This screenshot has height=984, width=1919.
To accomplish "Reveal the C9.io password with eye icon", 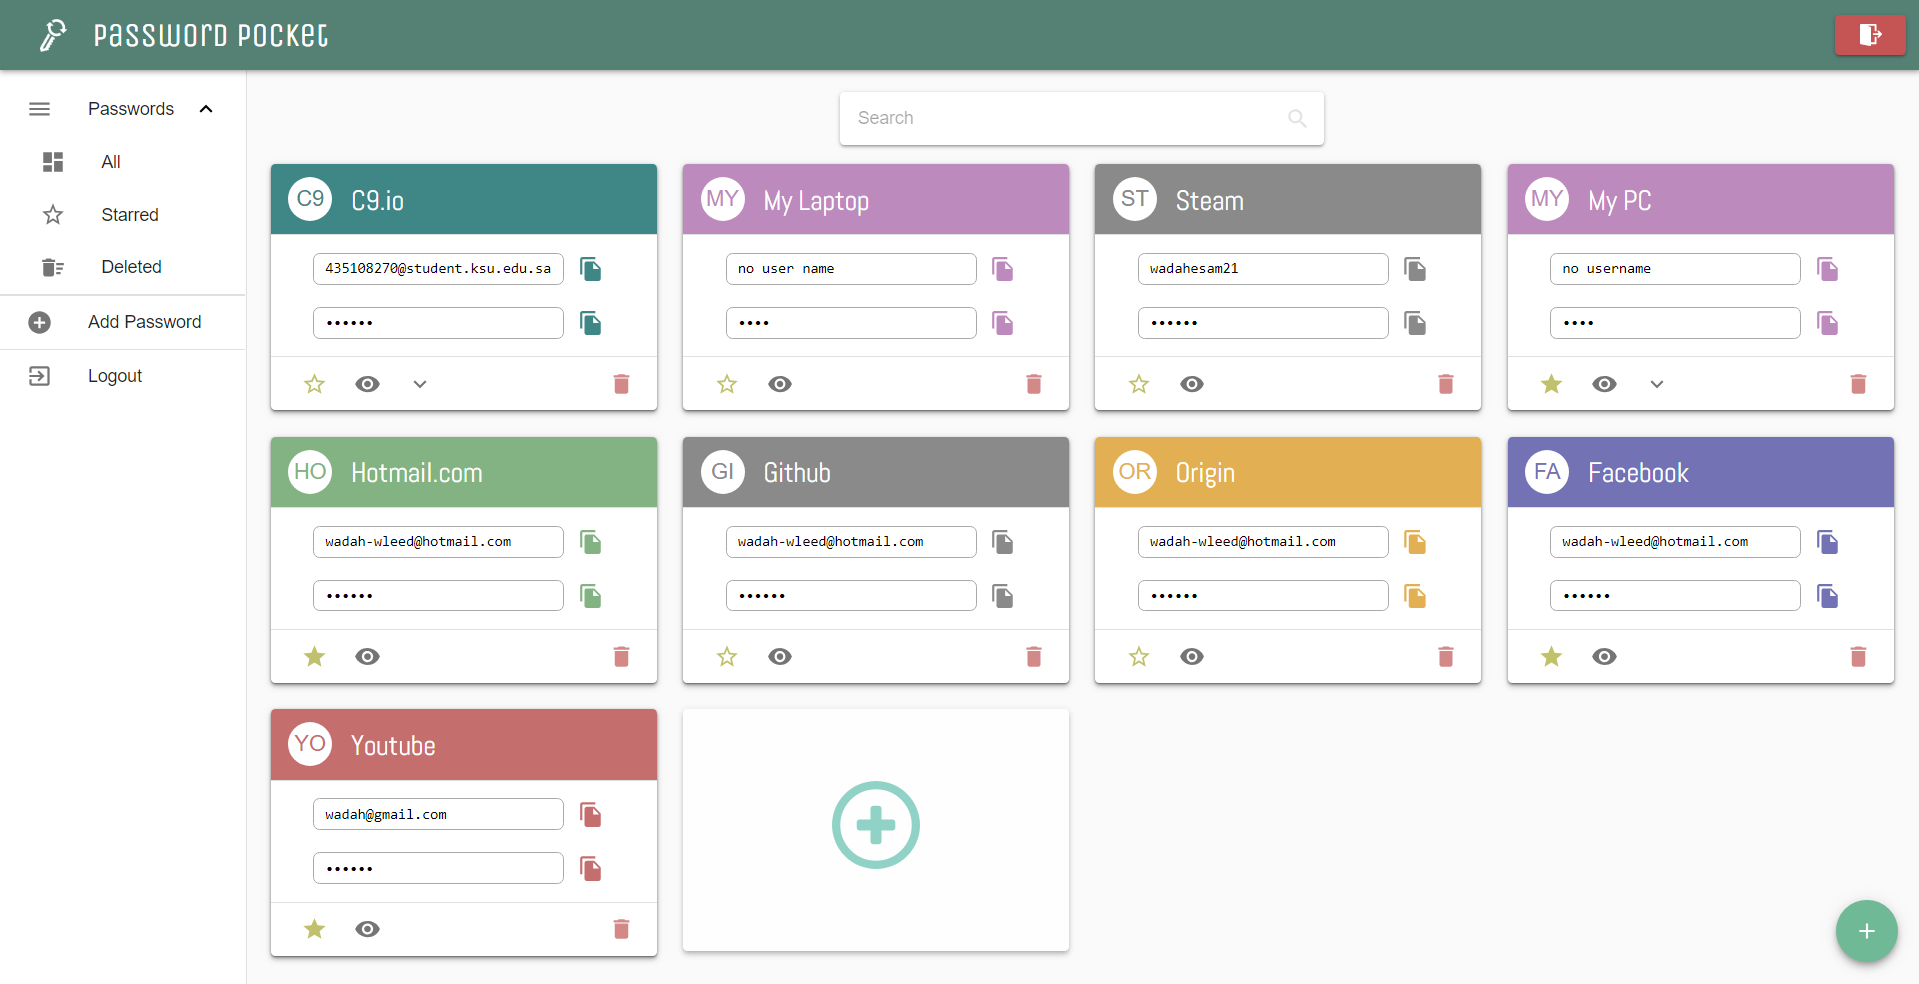I will click(x=368, y=384).
